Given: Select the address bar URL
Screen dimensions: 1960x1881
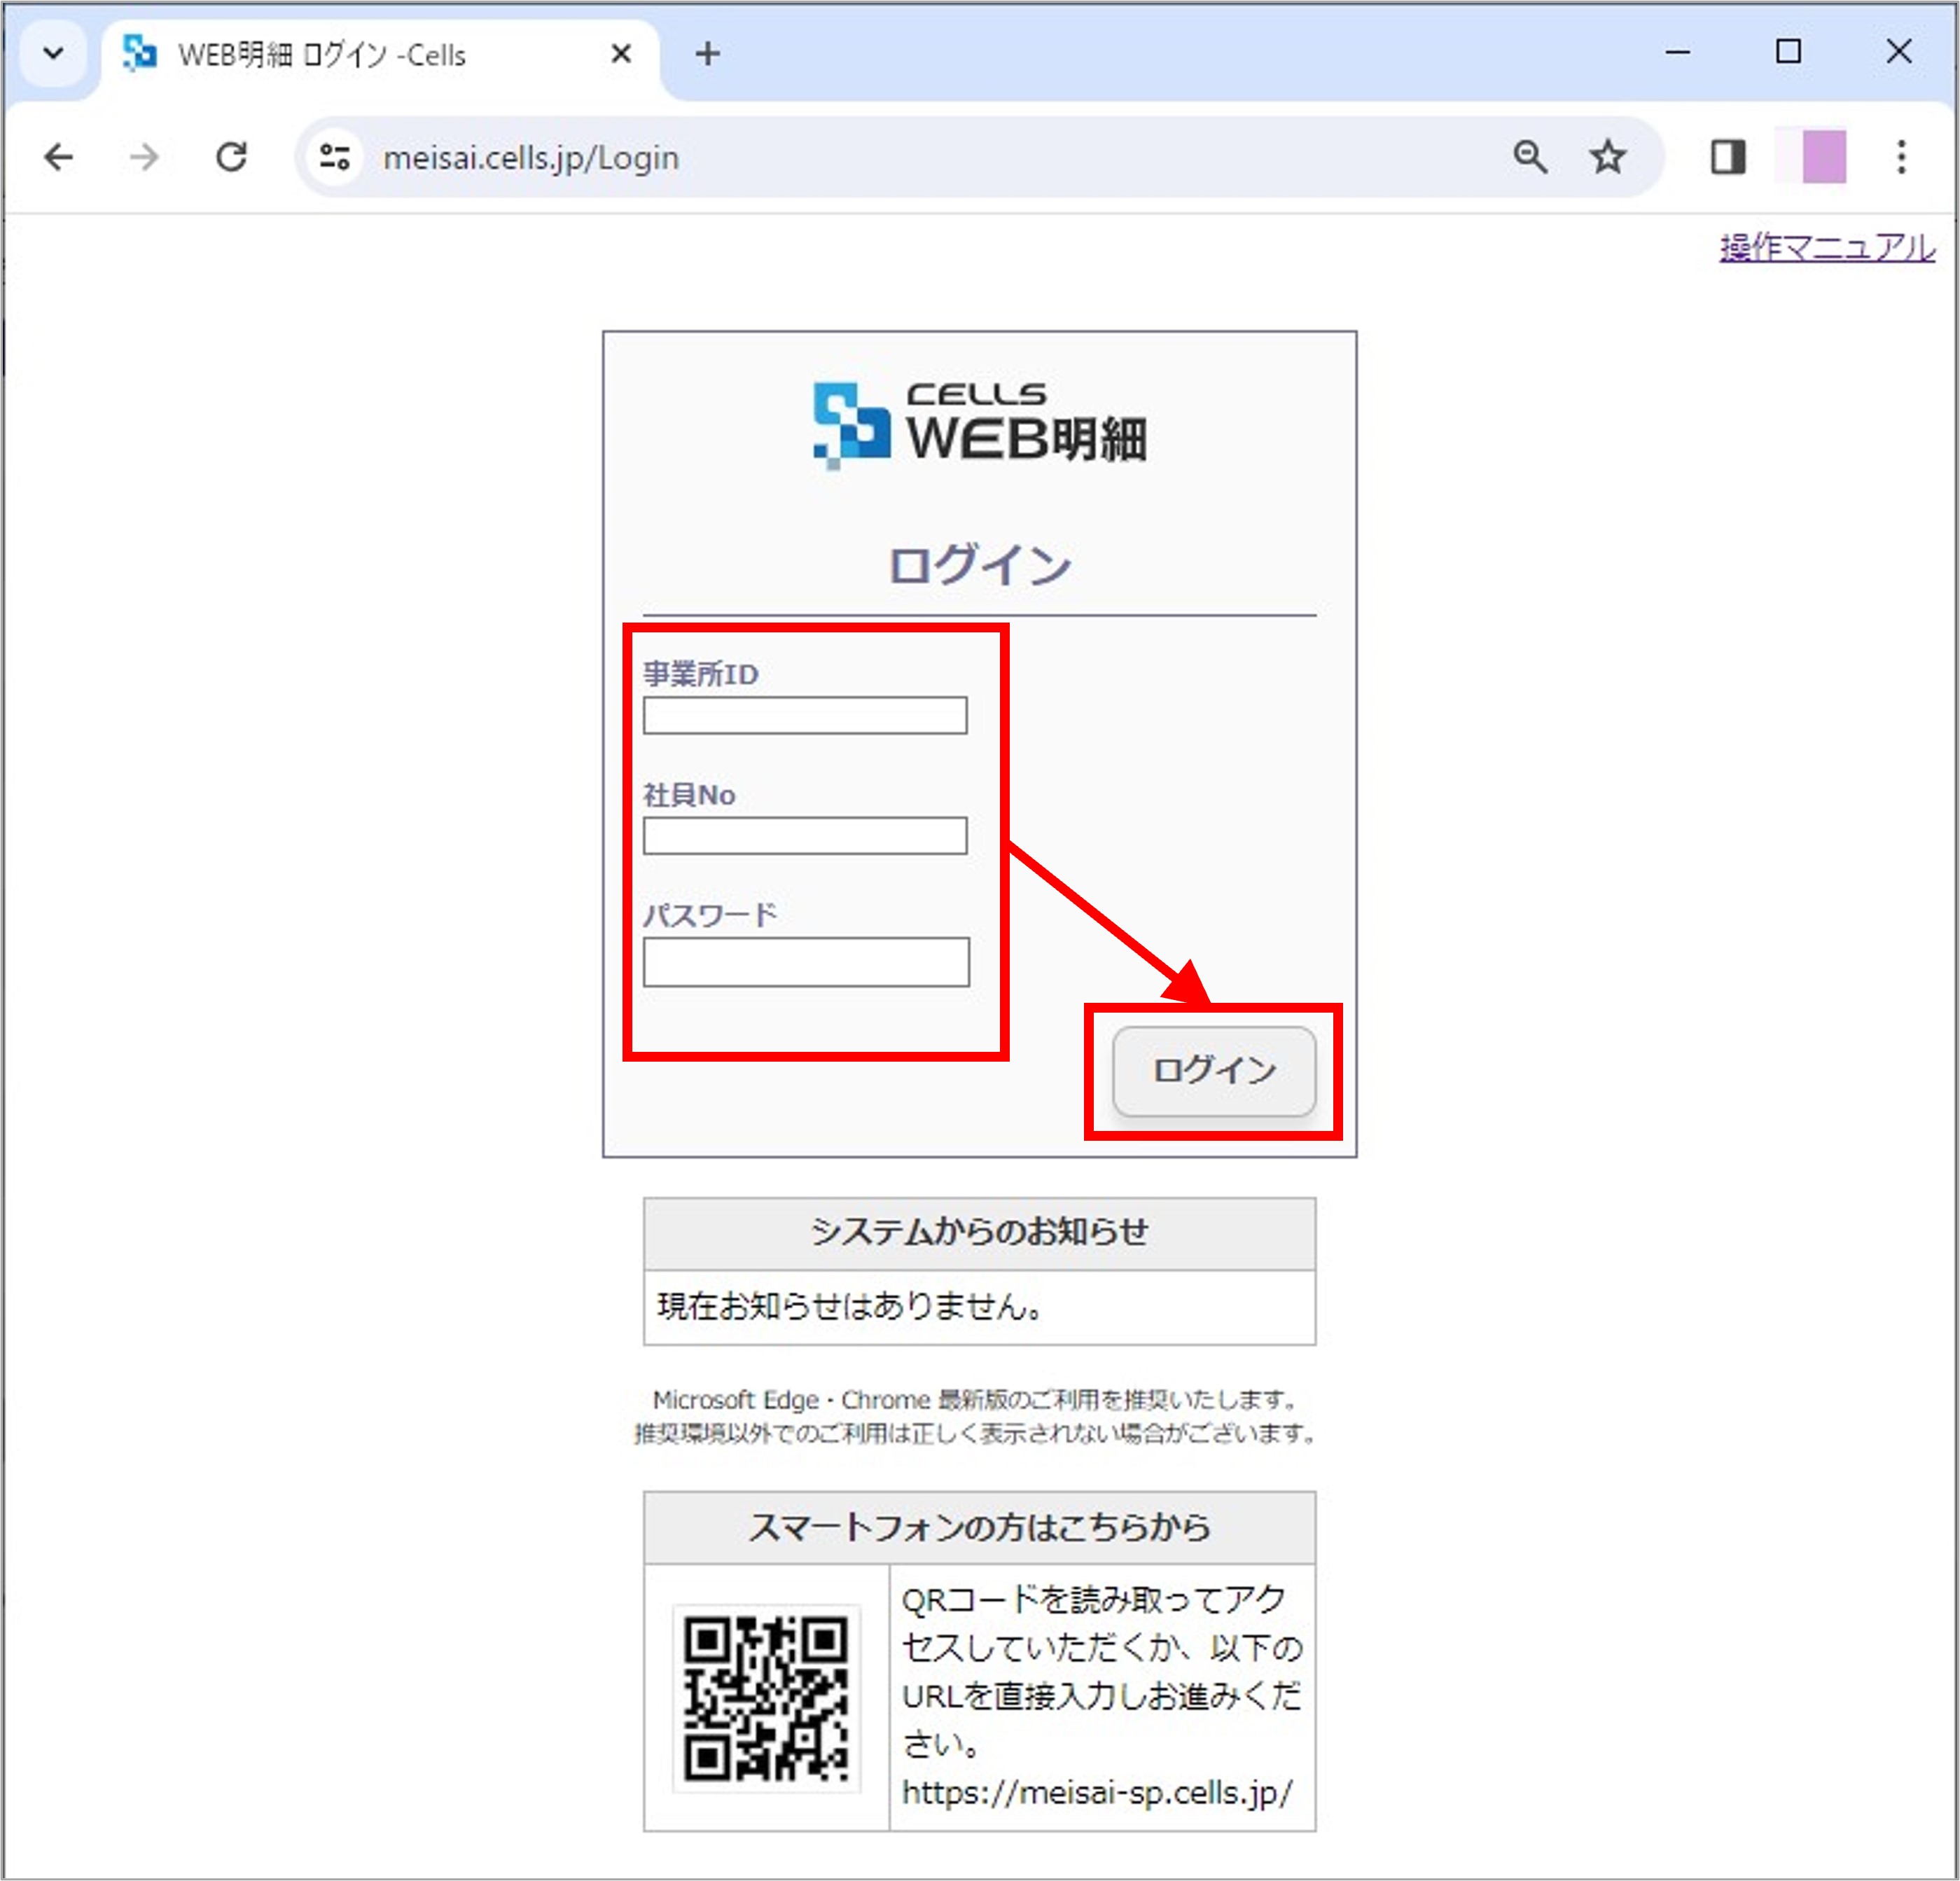Looking at the screenshot, I should click(530, 157).
